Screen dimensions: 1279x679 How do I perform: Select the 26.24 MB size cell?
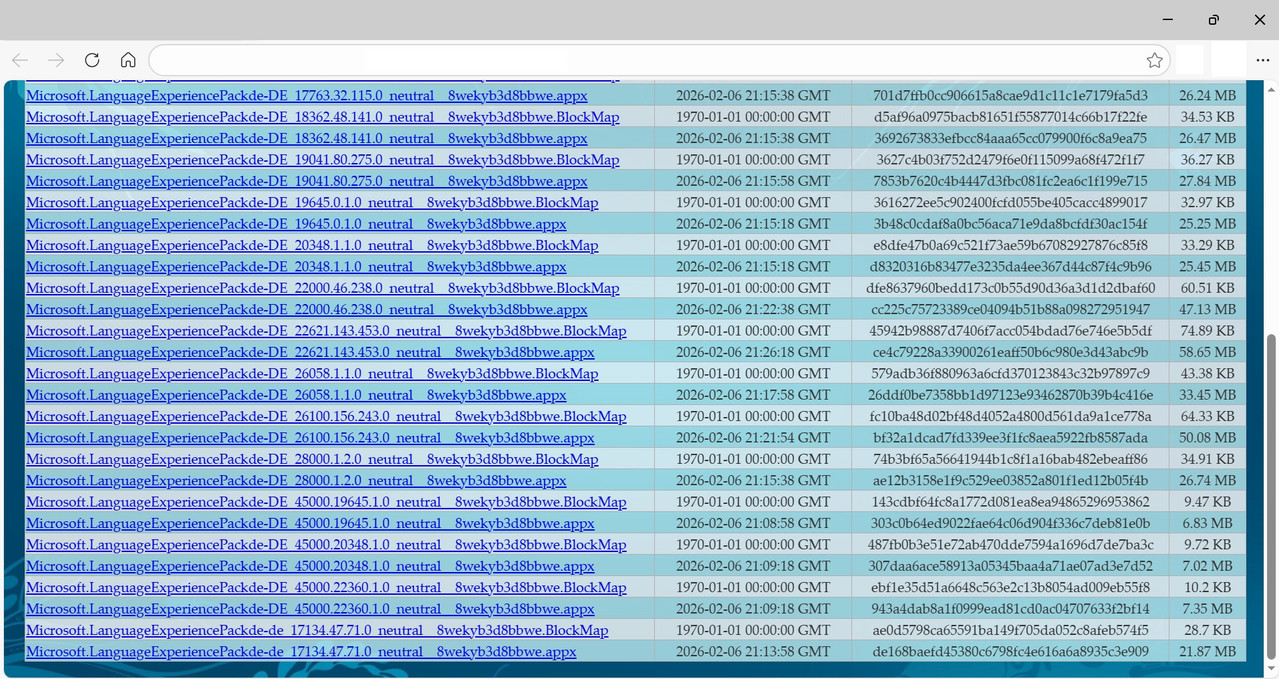point(1207,96)
